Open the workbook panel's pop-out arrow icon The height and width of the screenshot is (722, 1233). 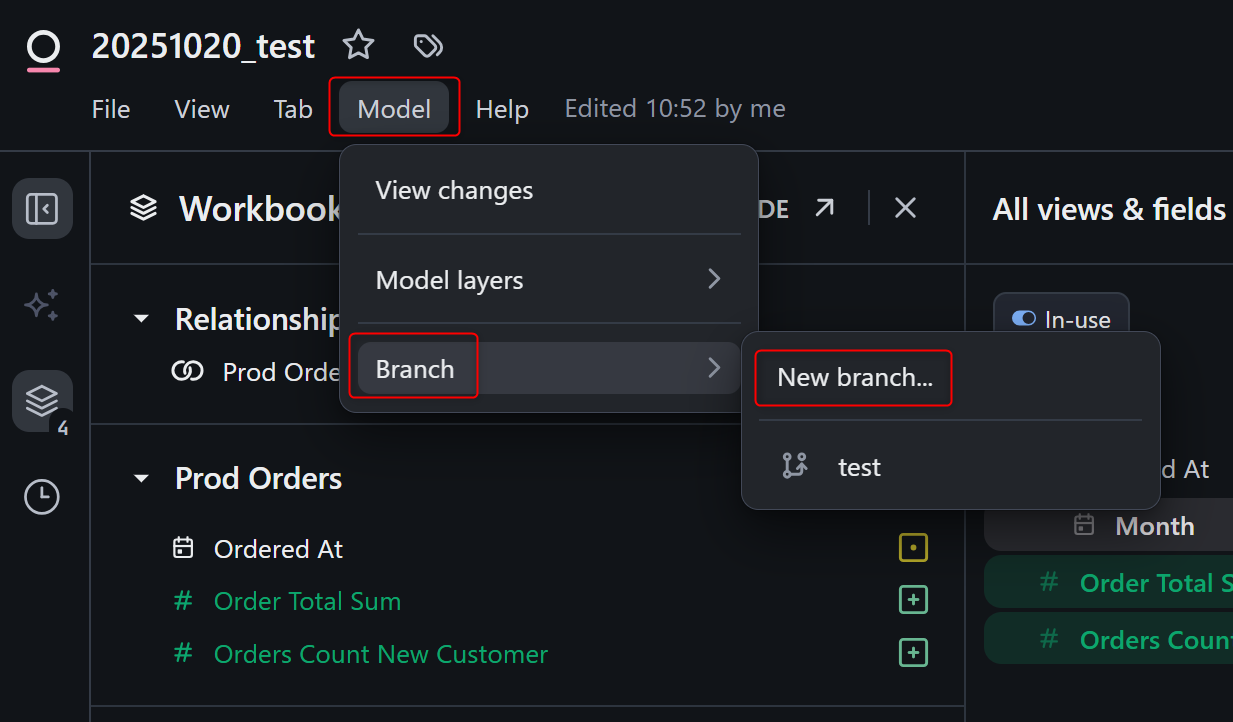(824, 208)
